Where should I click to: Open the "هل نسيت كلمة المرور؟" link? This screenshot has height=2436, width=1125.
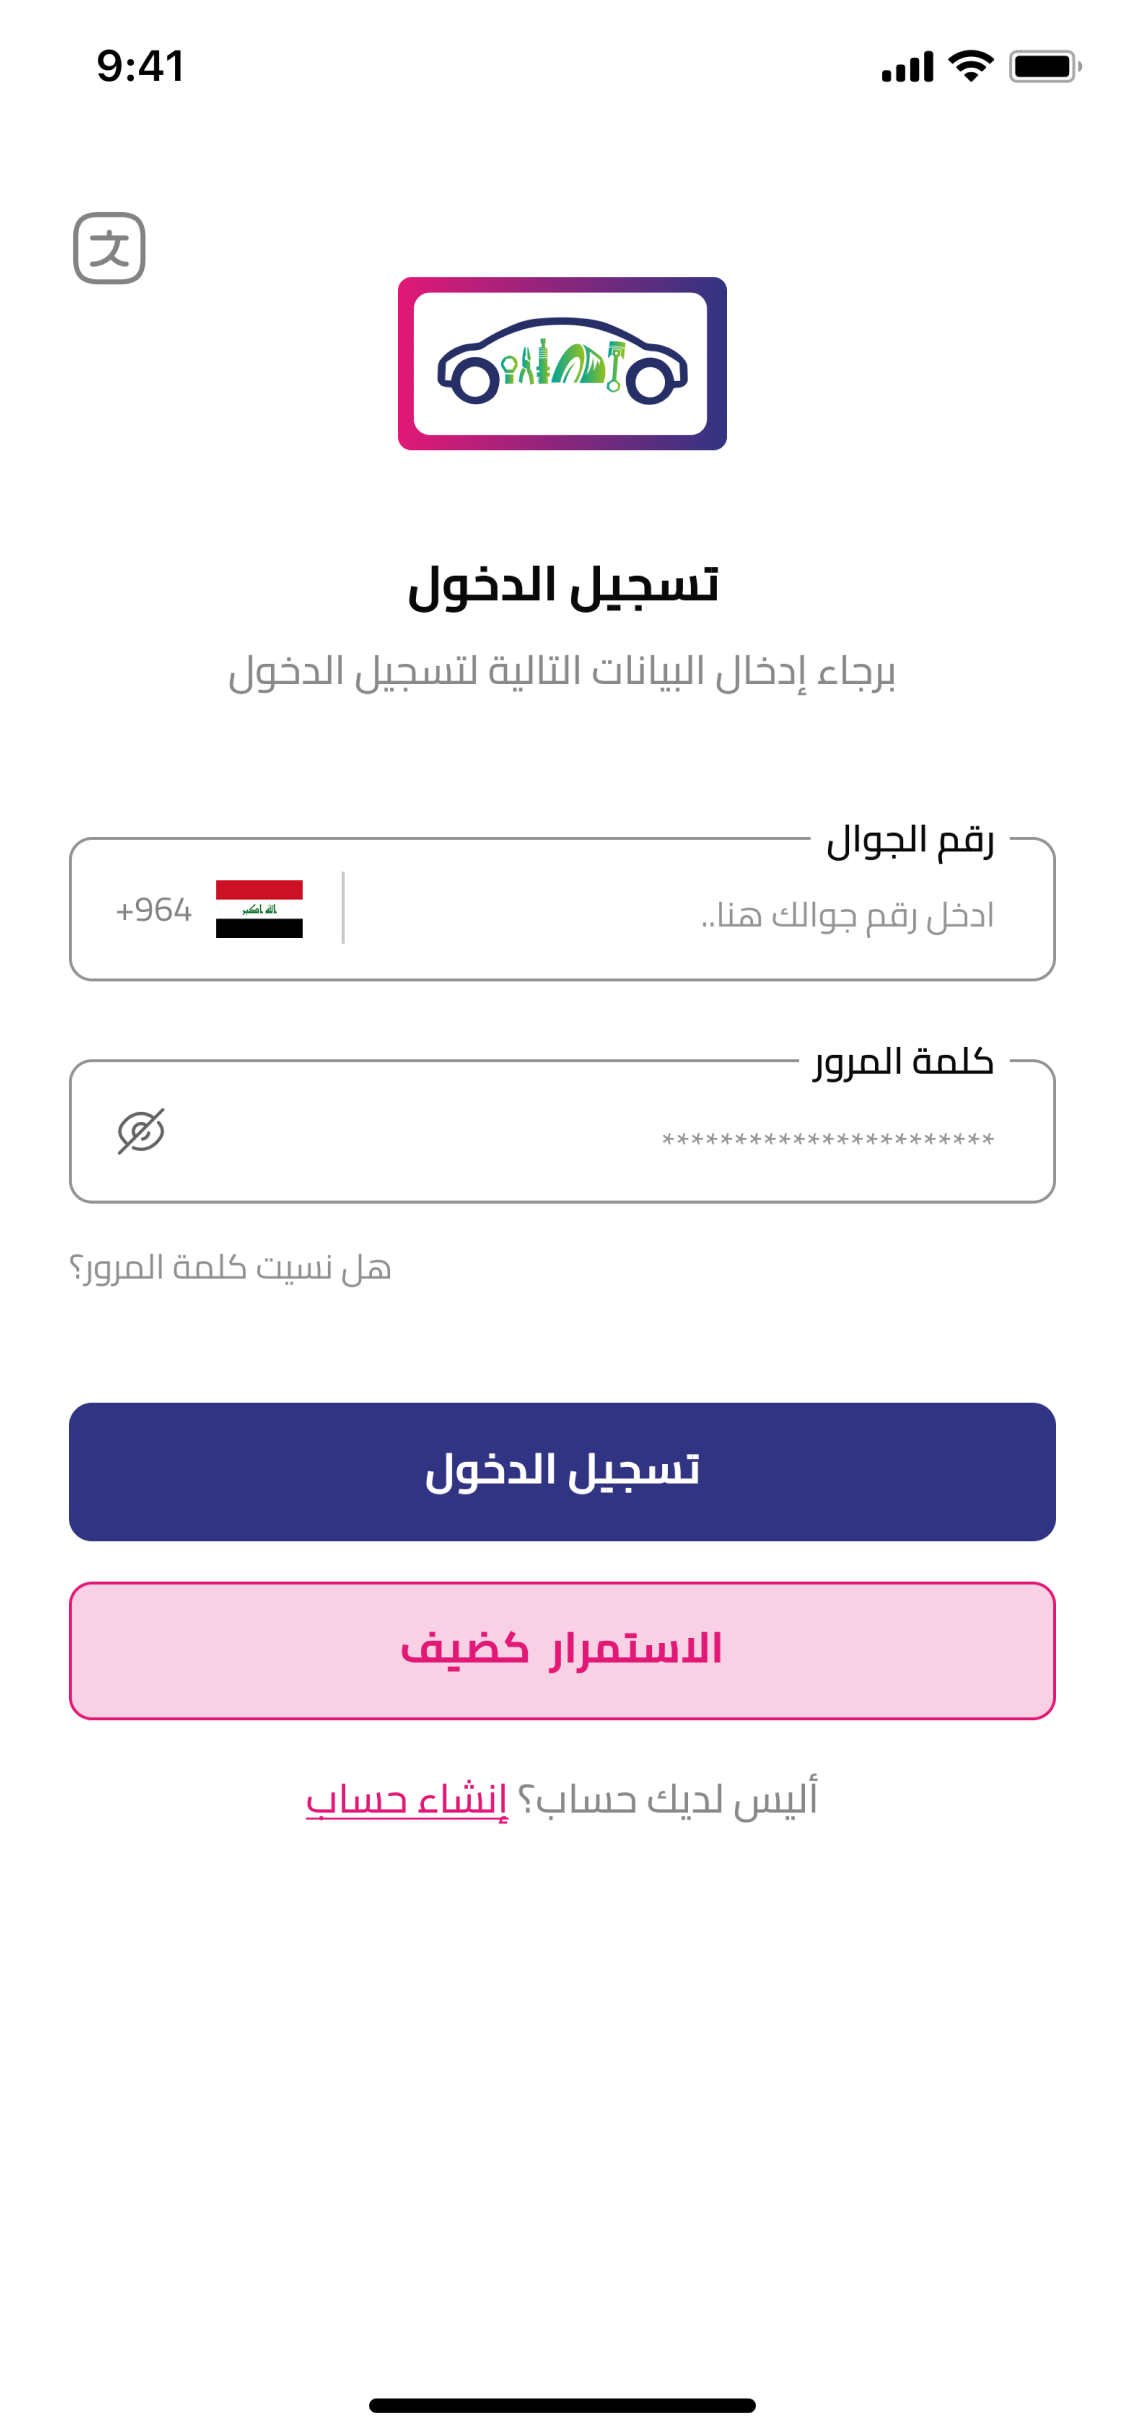[230, 1268]
